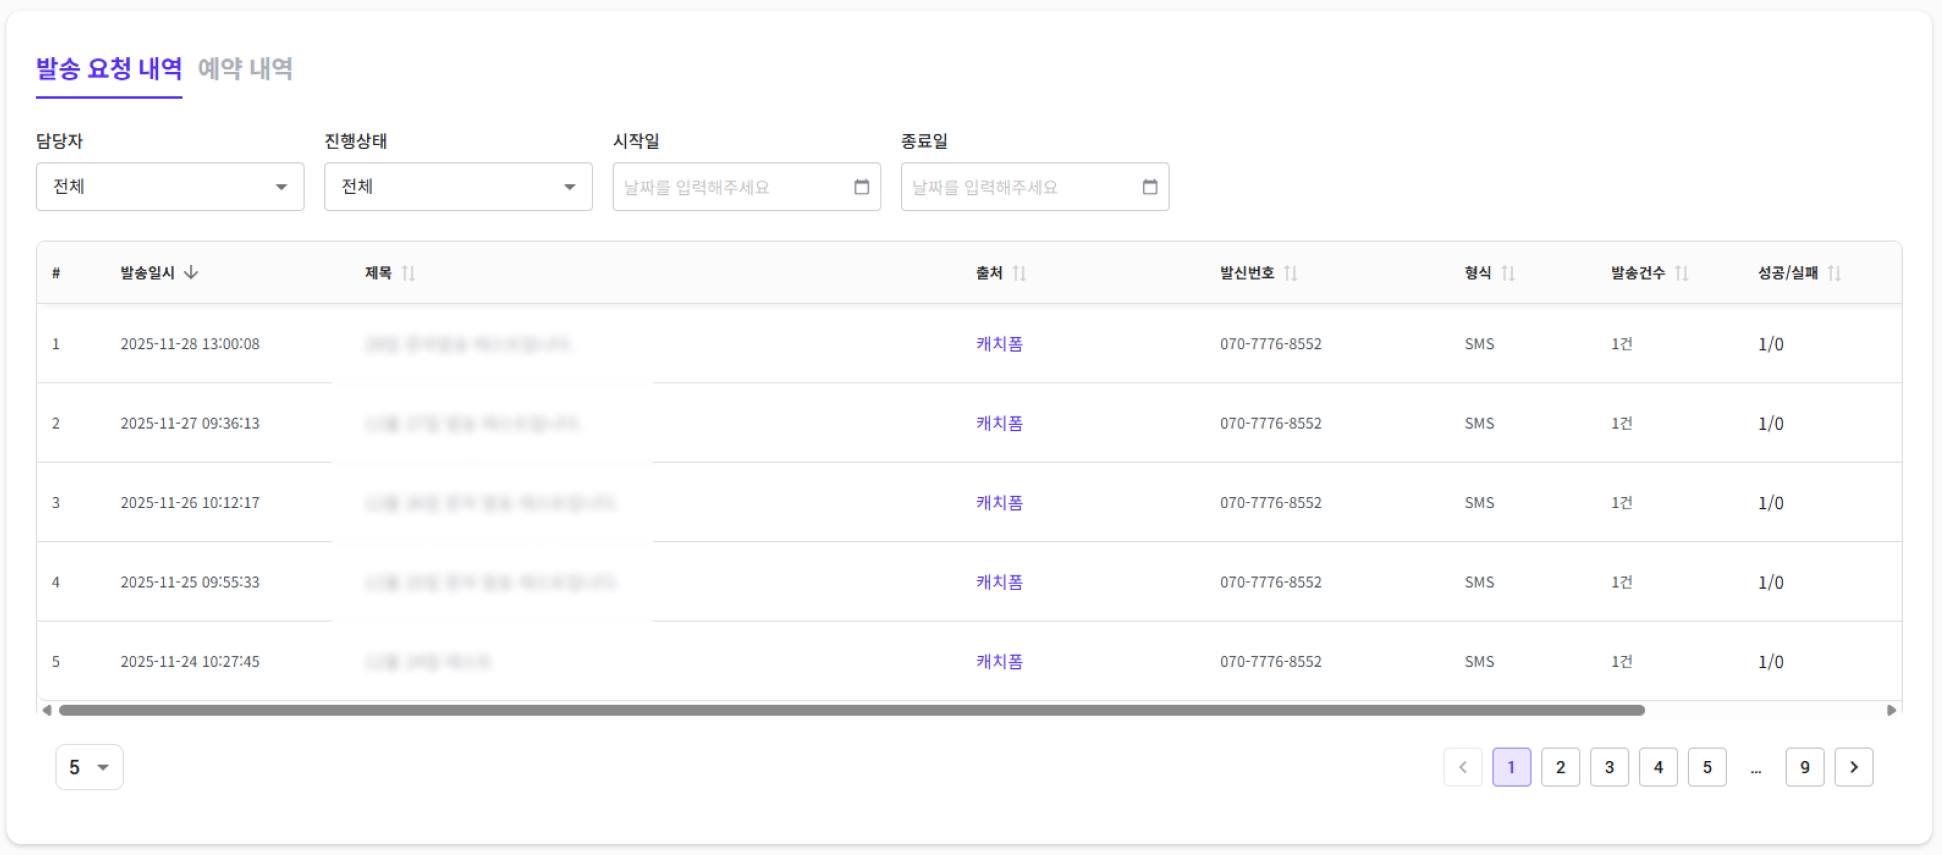Click the 성공/실패 sort icon
Viewport: 1942px width, 855px height.
1834,273
